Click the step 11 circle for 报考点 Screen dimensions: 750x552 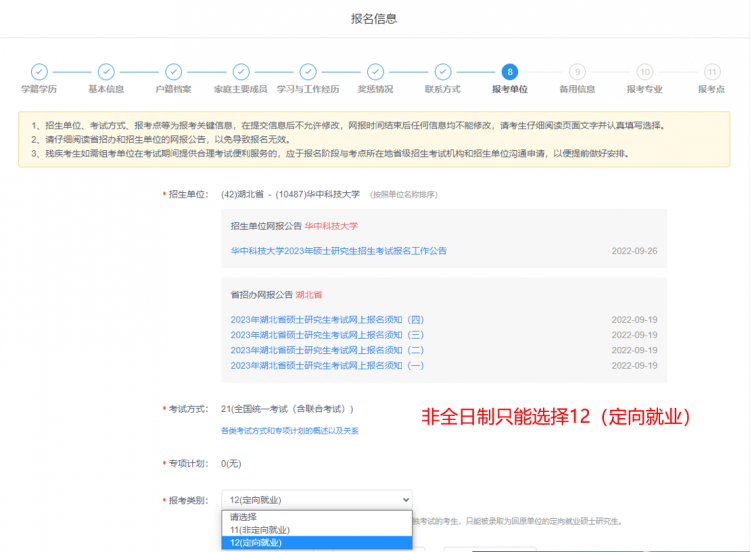point(712,72)
